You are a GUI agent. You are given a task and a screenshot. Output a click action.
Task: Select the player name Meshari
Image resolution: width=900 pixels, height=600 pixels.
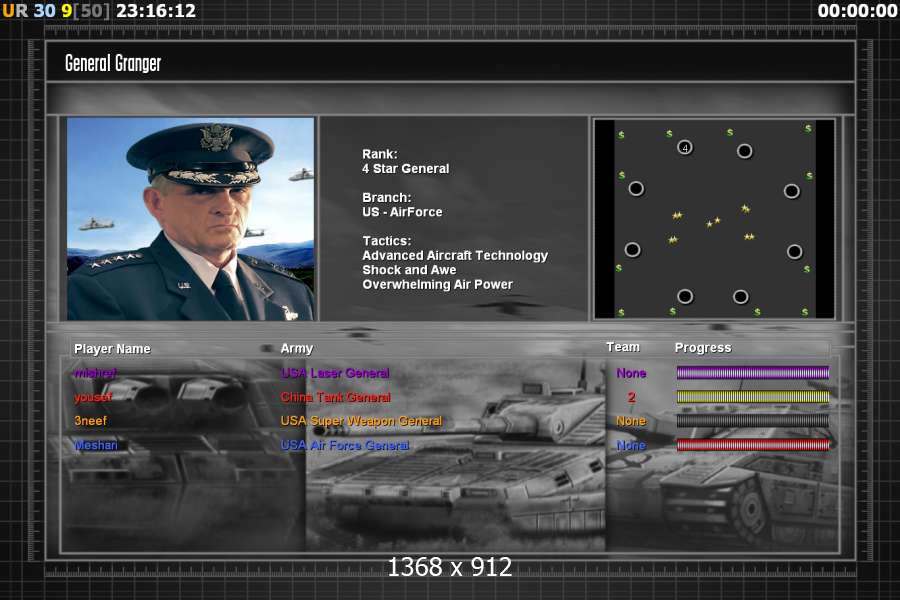coord(96,445)
